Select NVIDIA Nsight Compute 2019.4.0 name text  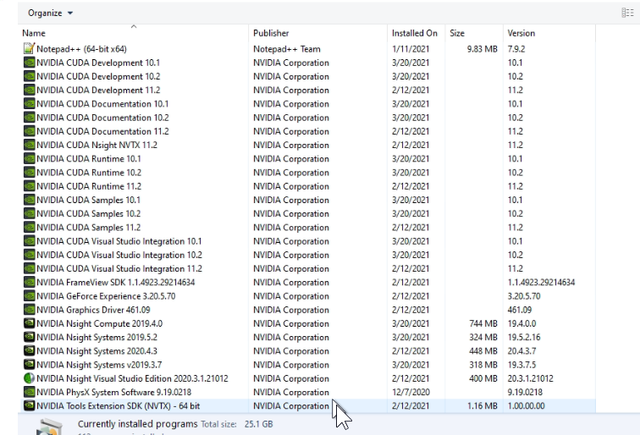coord(100,324)
